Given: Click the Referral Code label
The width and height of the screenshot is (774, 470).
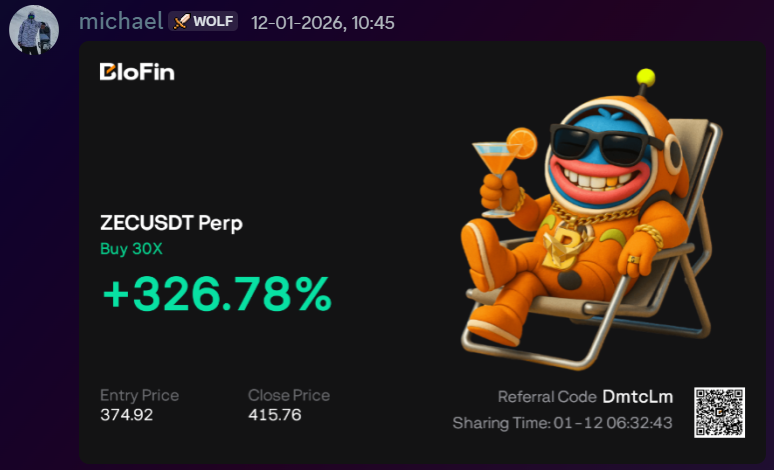Looking at the screenshot, I should click(x=547, y=397).
